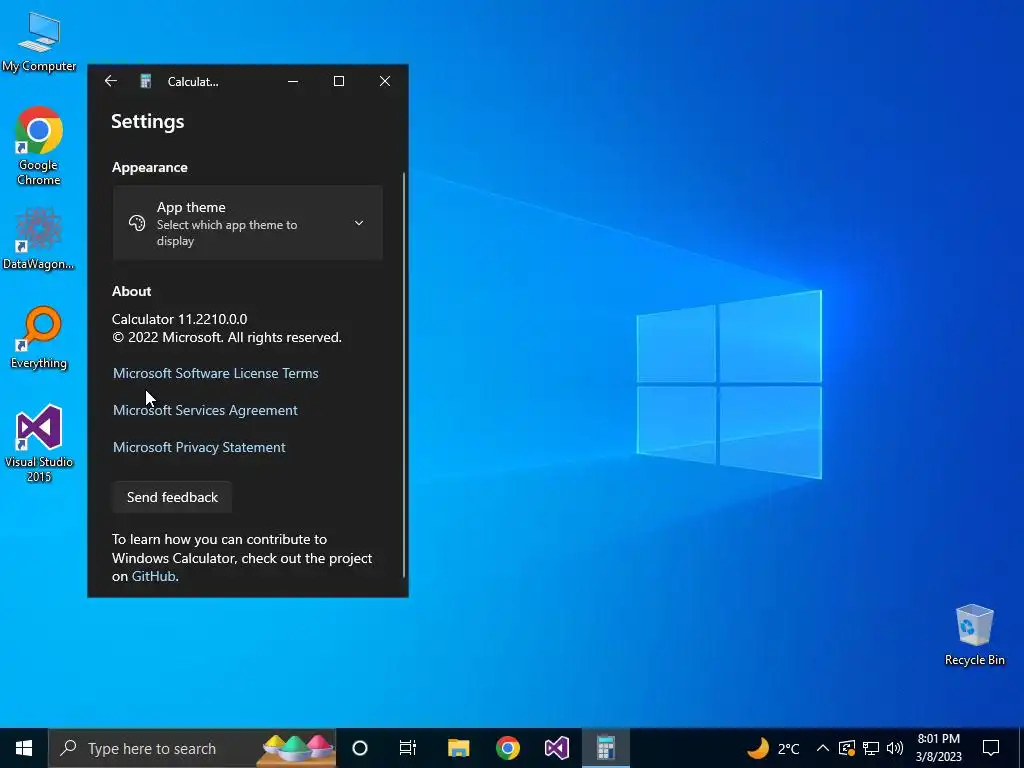
Task: Open Cortana circle icon on taskbar
Action: pos(360,748)
